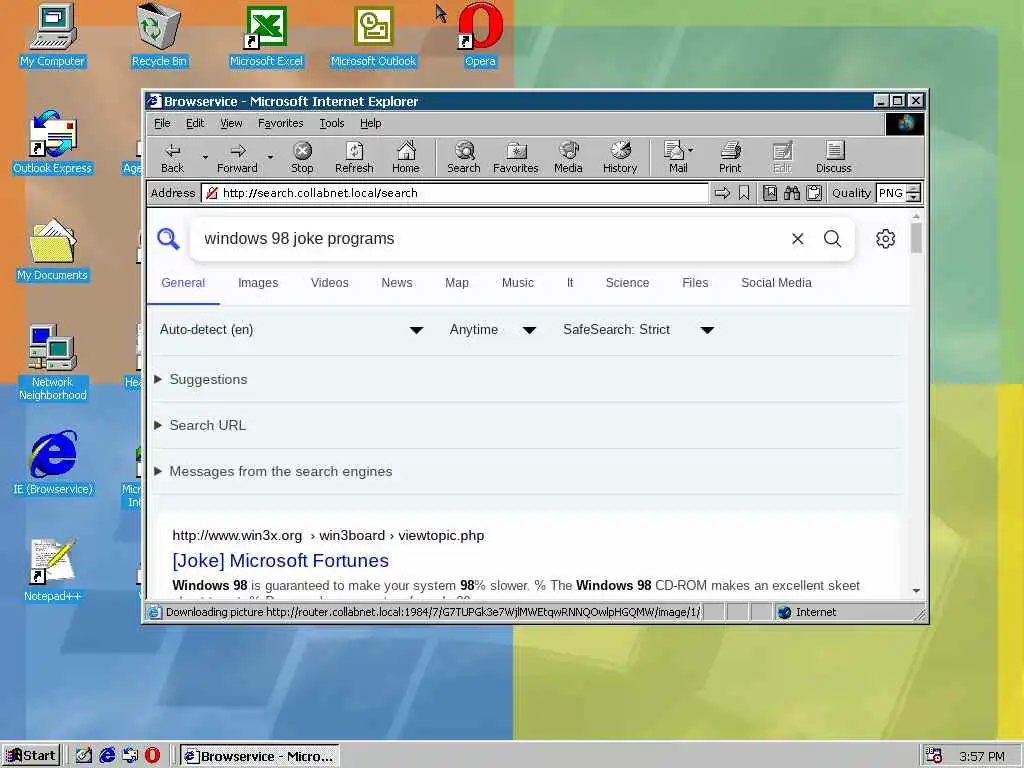Screen dimensions: 1024x768
Task: Click the book with bookmark icon
Action: coord(770,193)
